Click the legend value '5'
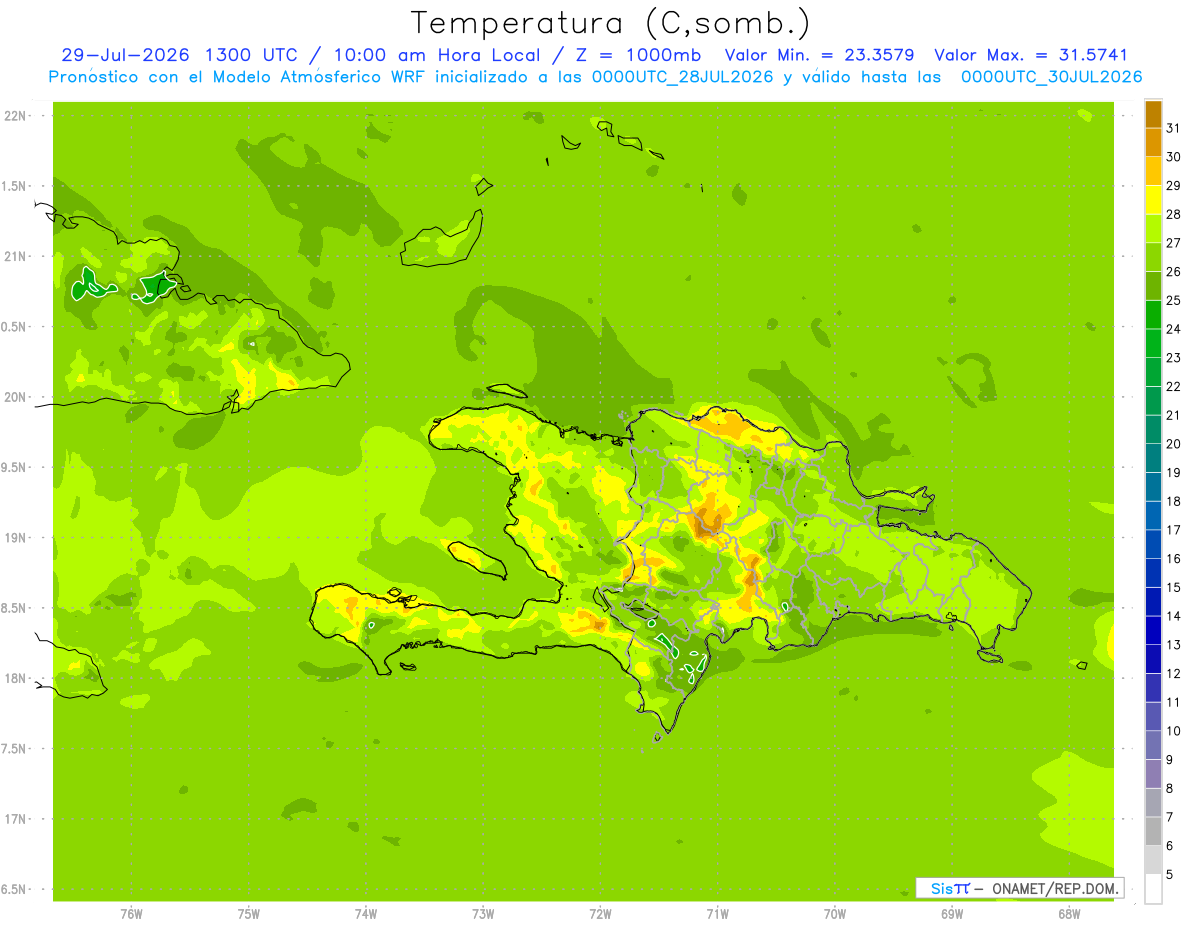This screenshot has width=1200, height=927. 1170,875
